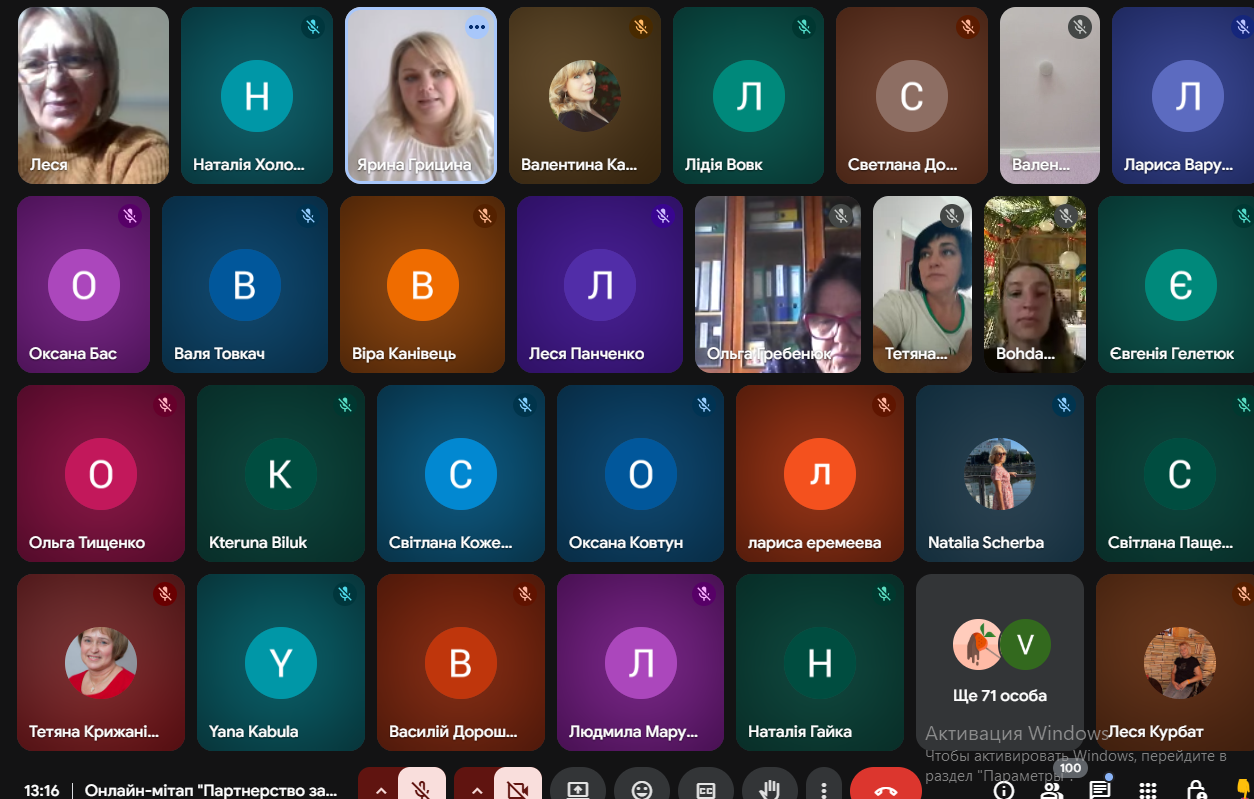This screenshot has width=1254, height=799.
Task: Open meeting details info icon
Action: [x=1004, y=790]
